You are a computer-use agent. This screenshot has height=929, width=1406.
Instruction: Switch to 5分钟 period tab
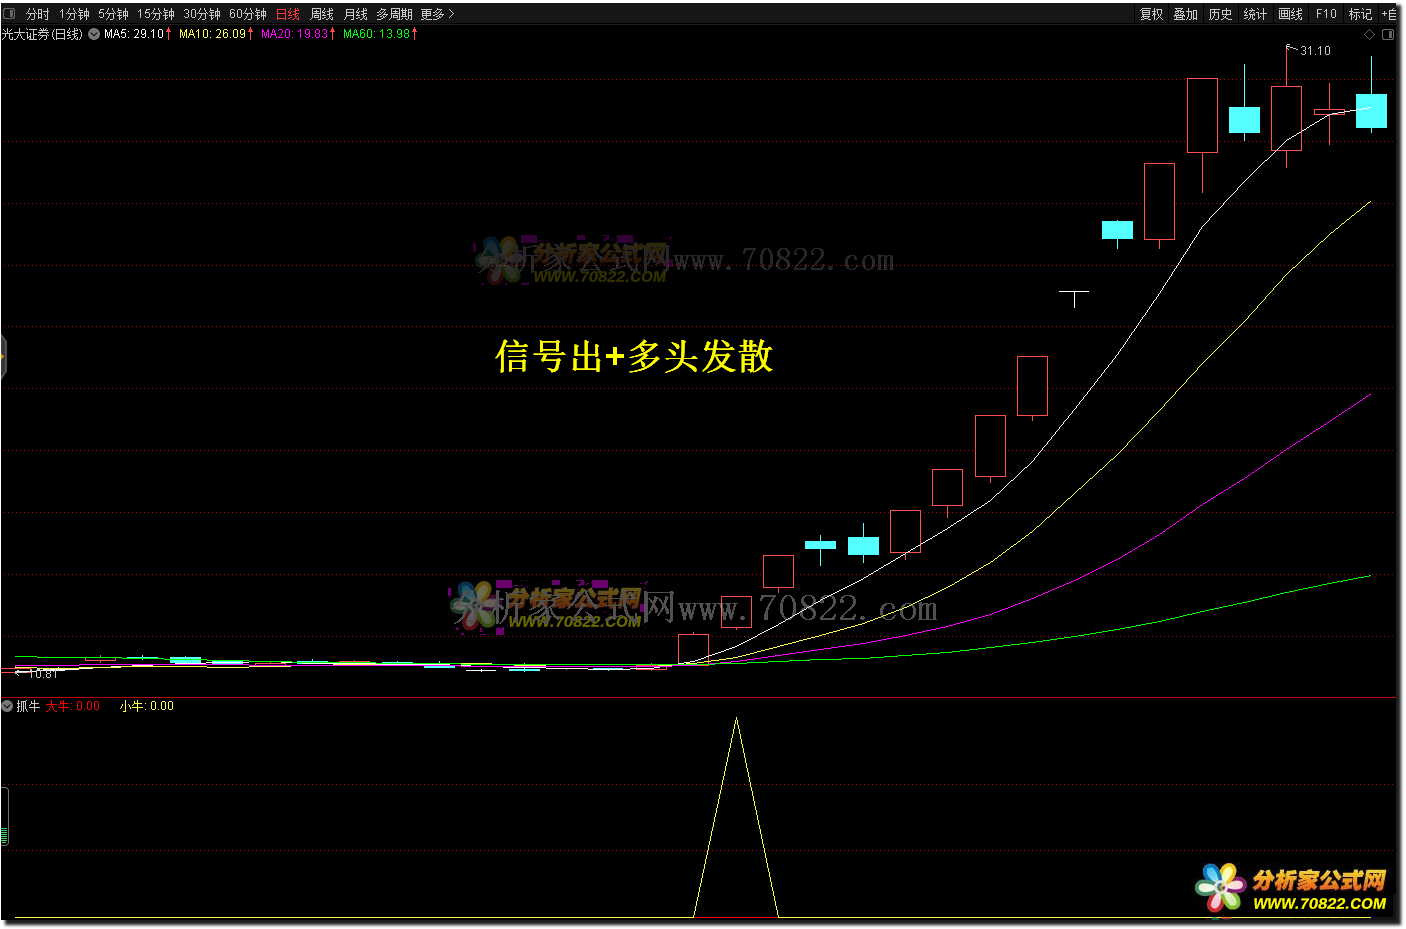(113, 14)
